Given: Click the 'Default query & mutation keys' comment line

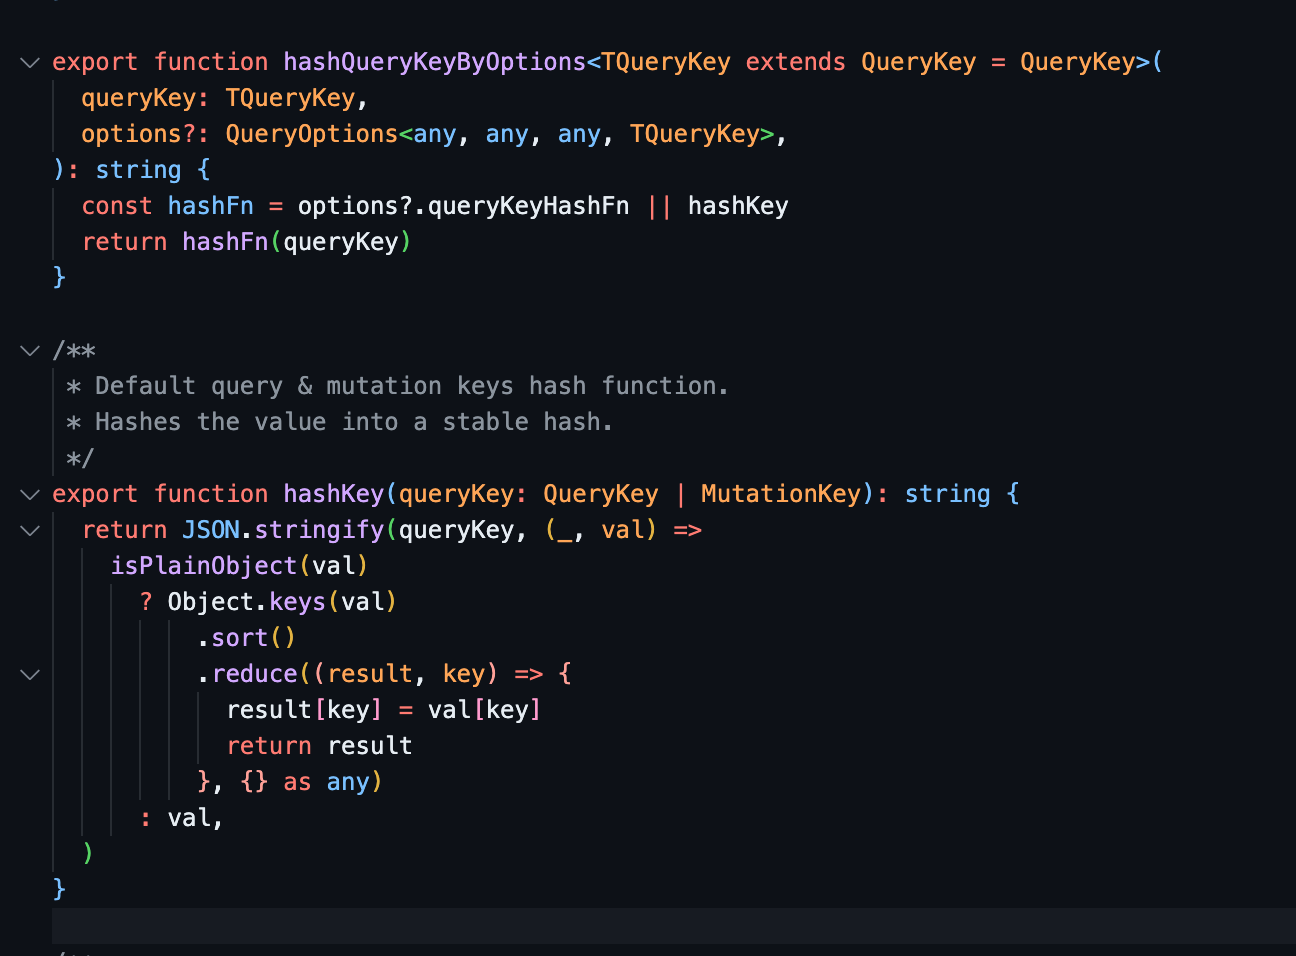Looking at the screenshot, I should point(410,386).
